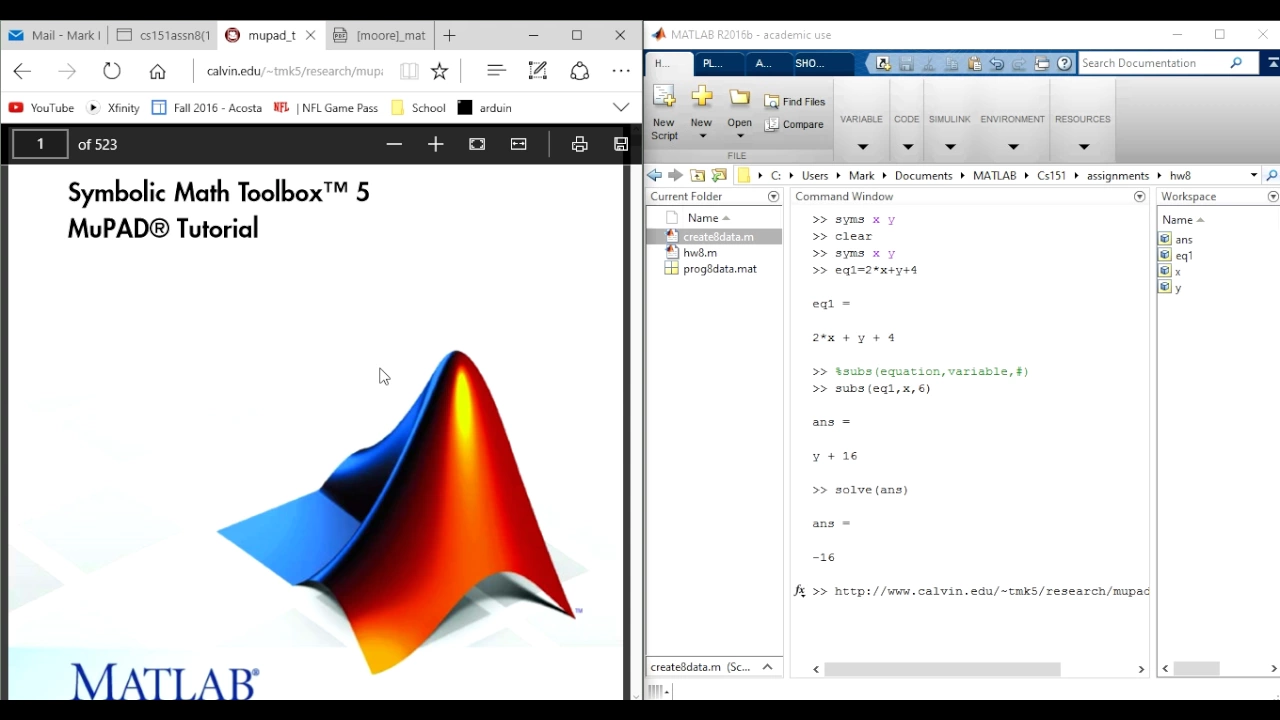Open the Open button dropdown arrow

740,136
